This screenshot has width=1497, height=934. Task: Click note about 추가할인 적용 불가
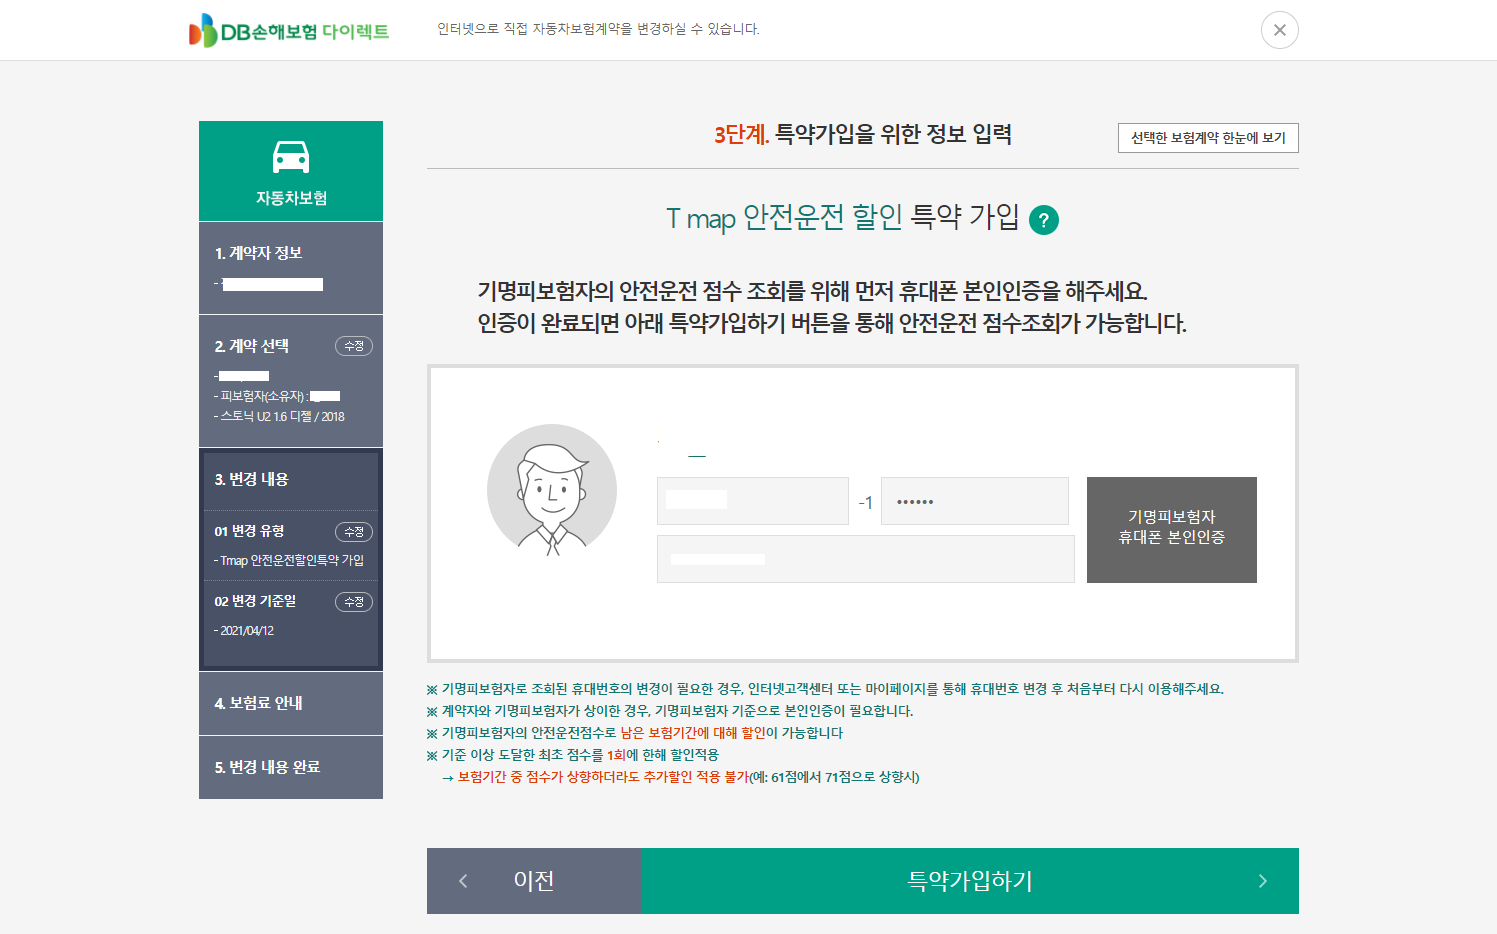[x=680, y=777]
